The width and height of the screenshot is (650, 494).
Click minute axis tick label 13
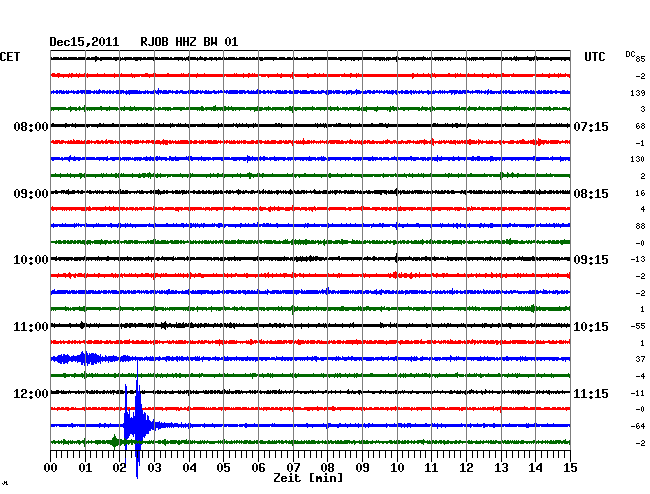[501, 468]
